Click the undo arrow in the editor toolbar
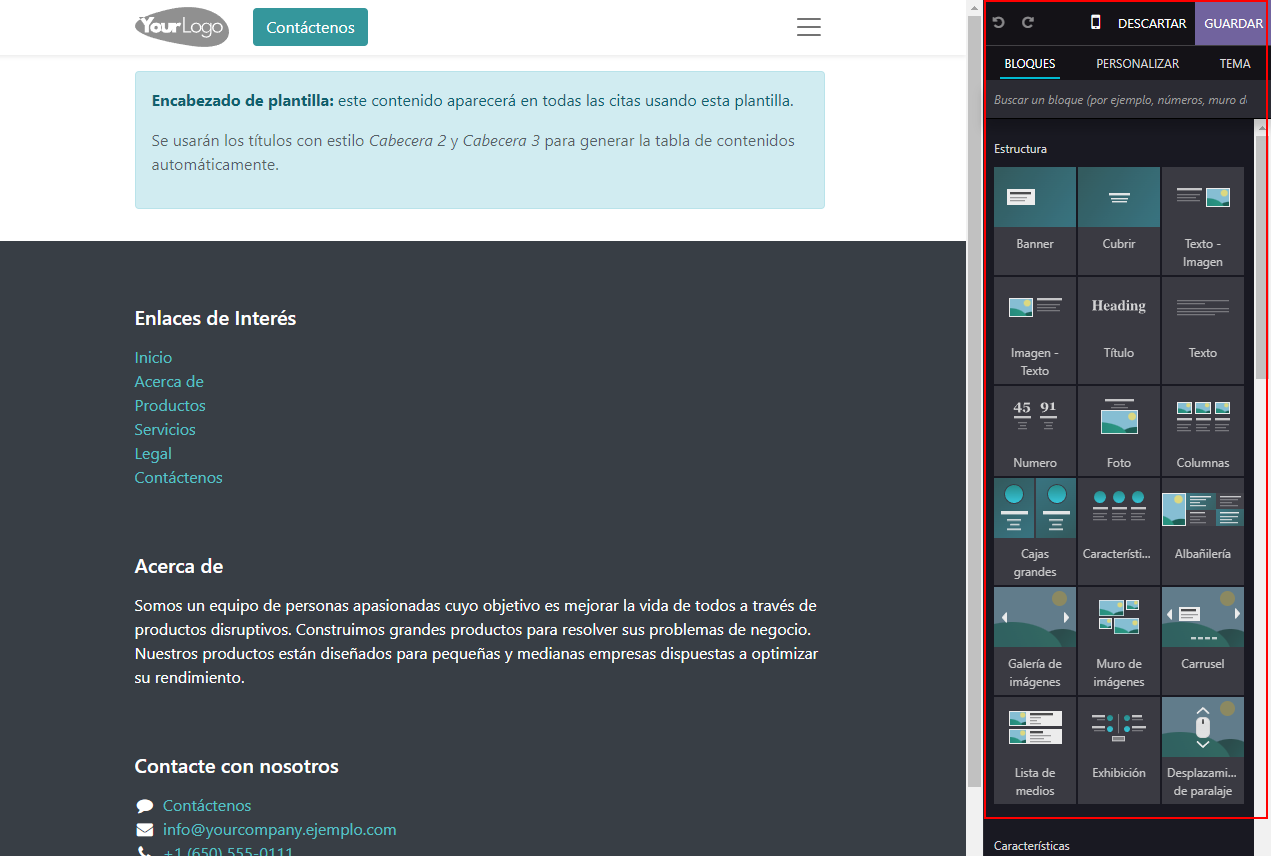Screen dimensions: 1271x856 tap(998, 22)
